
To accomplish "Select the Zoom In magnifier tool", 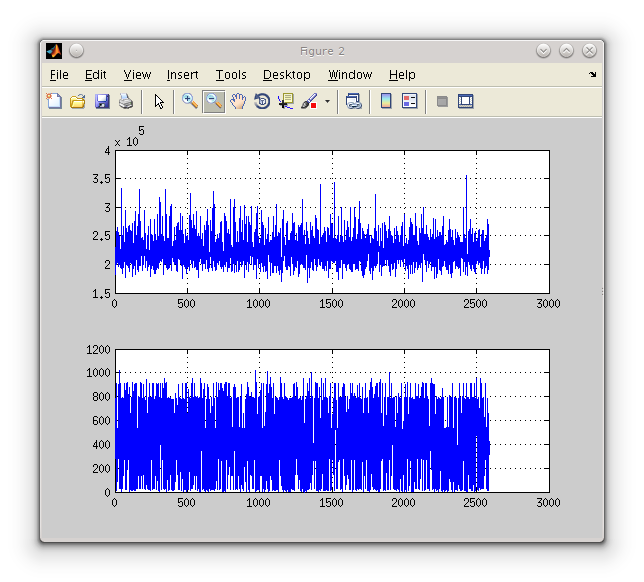I will (189, 101).
